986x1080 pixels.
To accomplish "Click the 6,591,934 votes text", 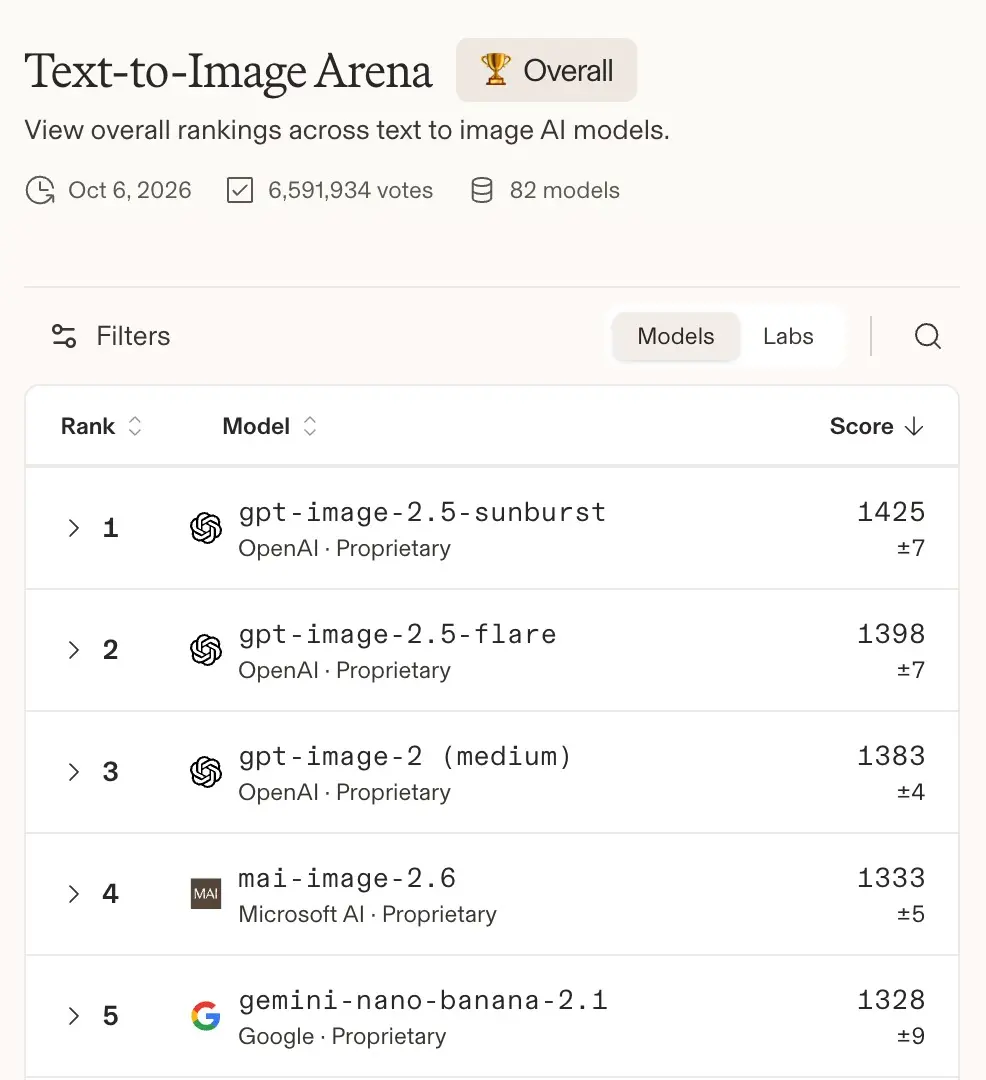I will click(x=350, y=190).
